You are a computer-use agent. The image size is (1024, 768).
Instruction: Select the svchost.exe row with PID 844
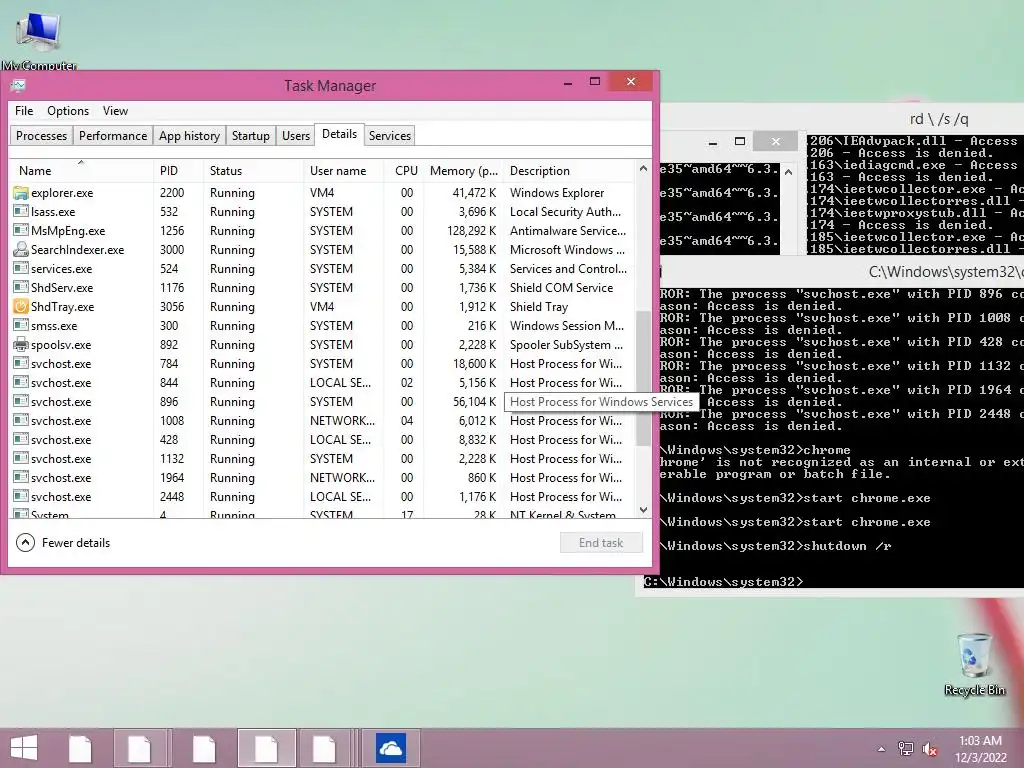click(323, 383)
